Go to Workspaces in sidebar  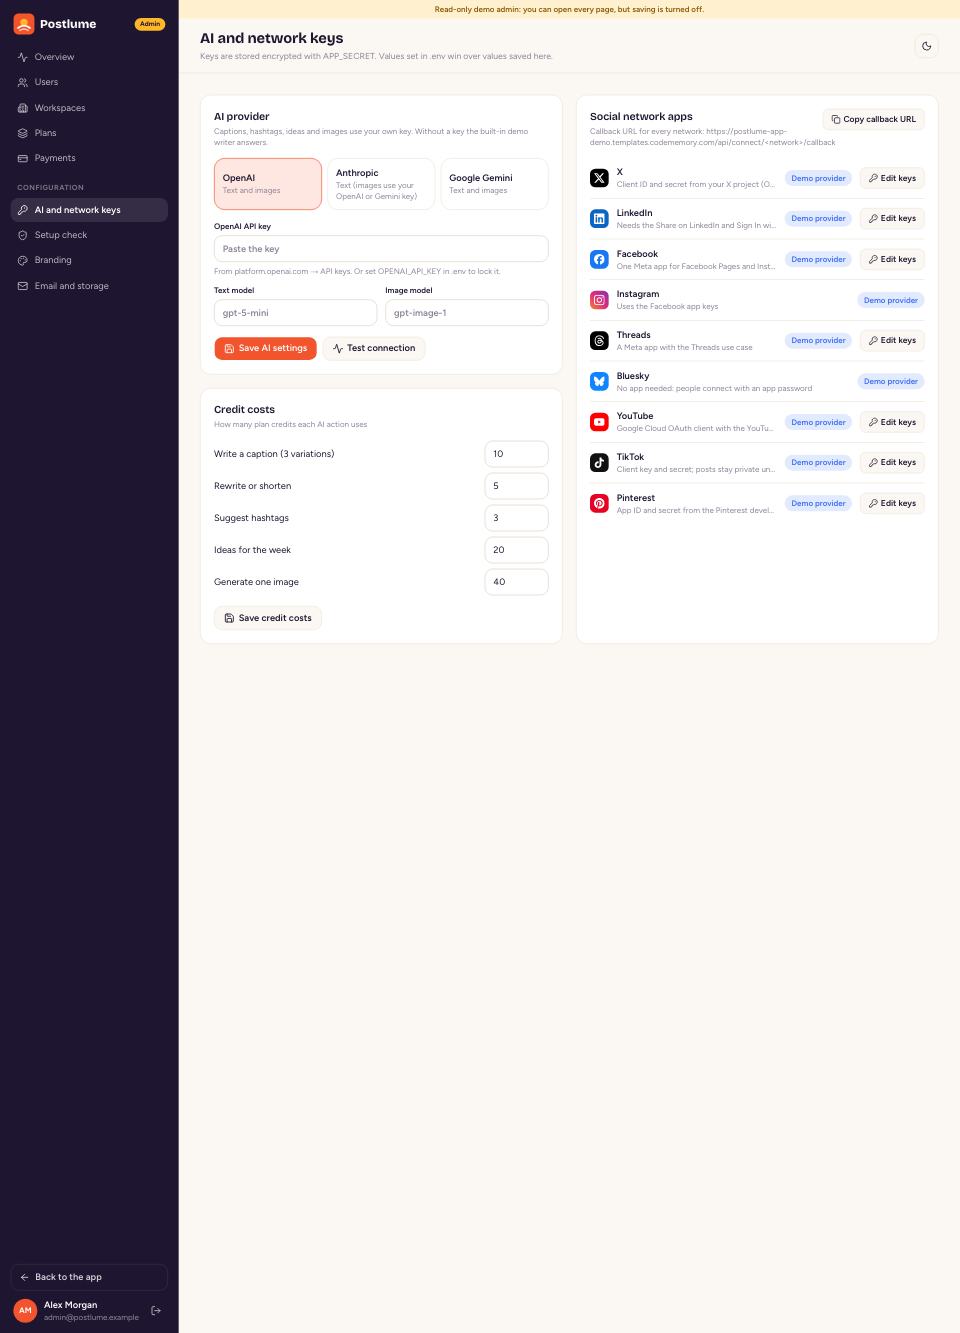(89, 108)
